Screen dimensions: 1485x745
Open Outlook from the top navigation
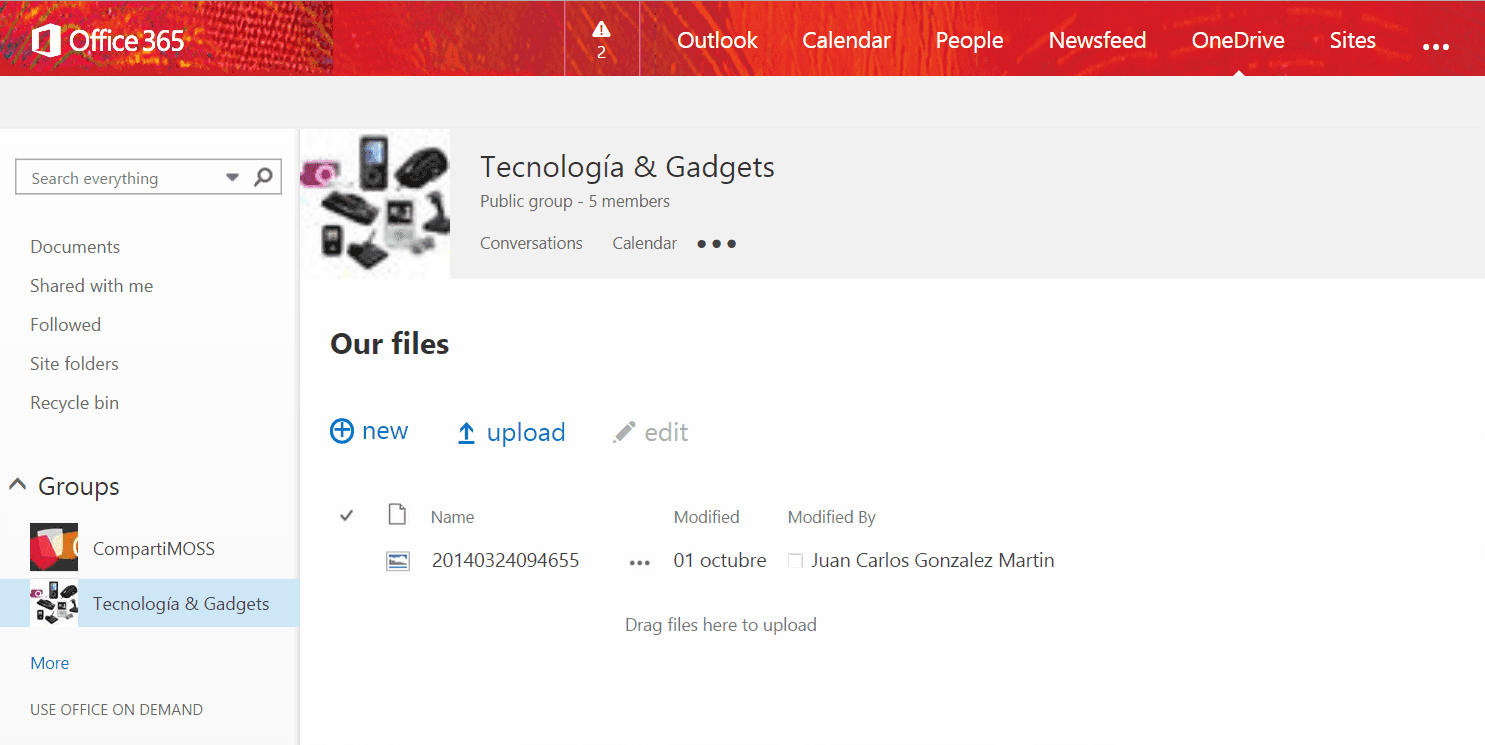pyautogui.click(x=717, y=40)
